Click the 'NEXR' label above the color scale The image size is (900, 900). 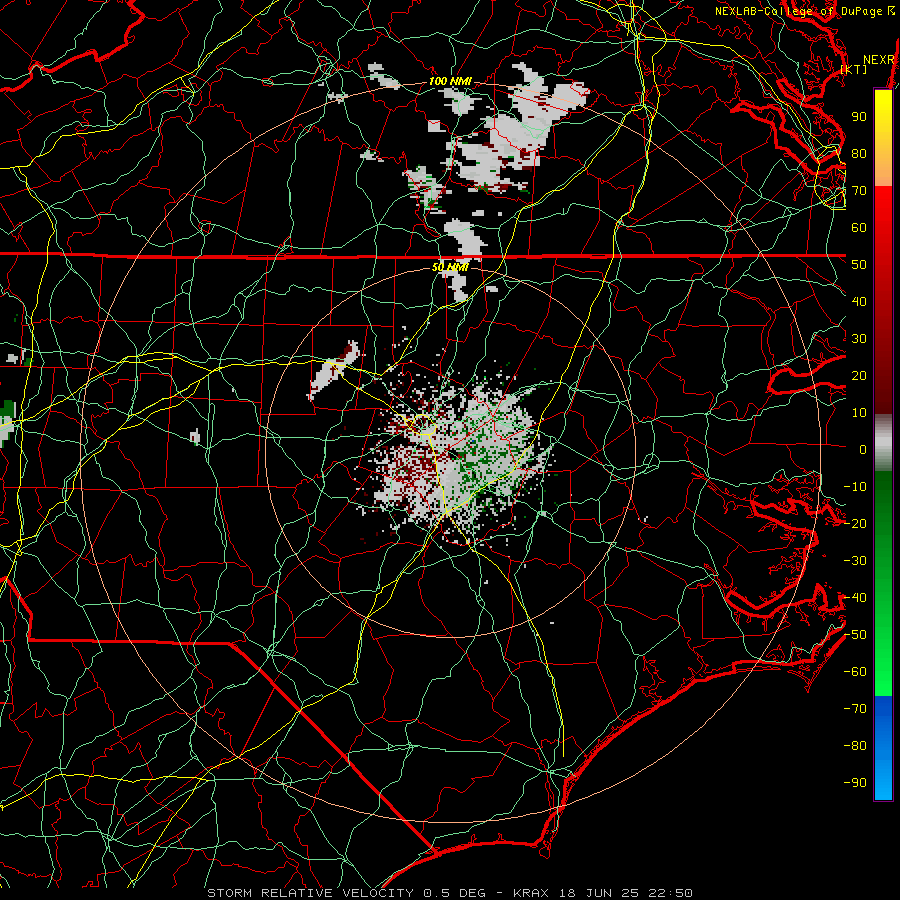click(879, 60)
